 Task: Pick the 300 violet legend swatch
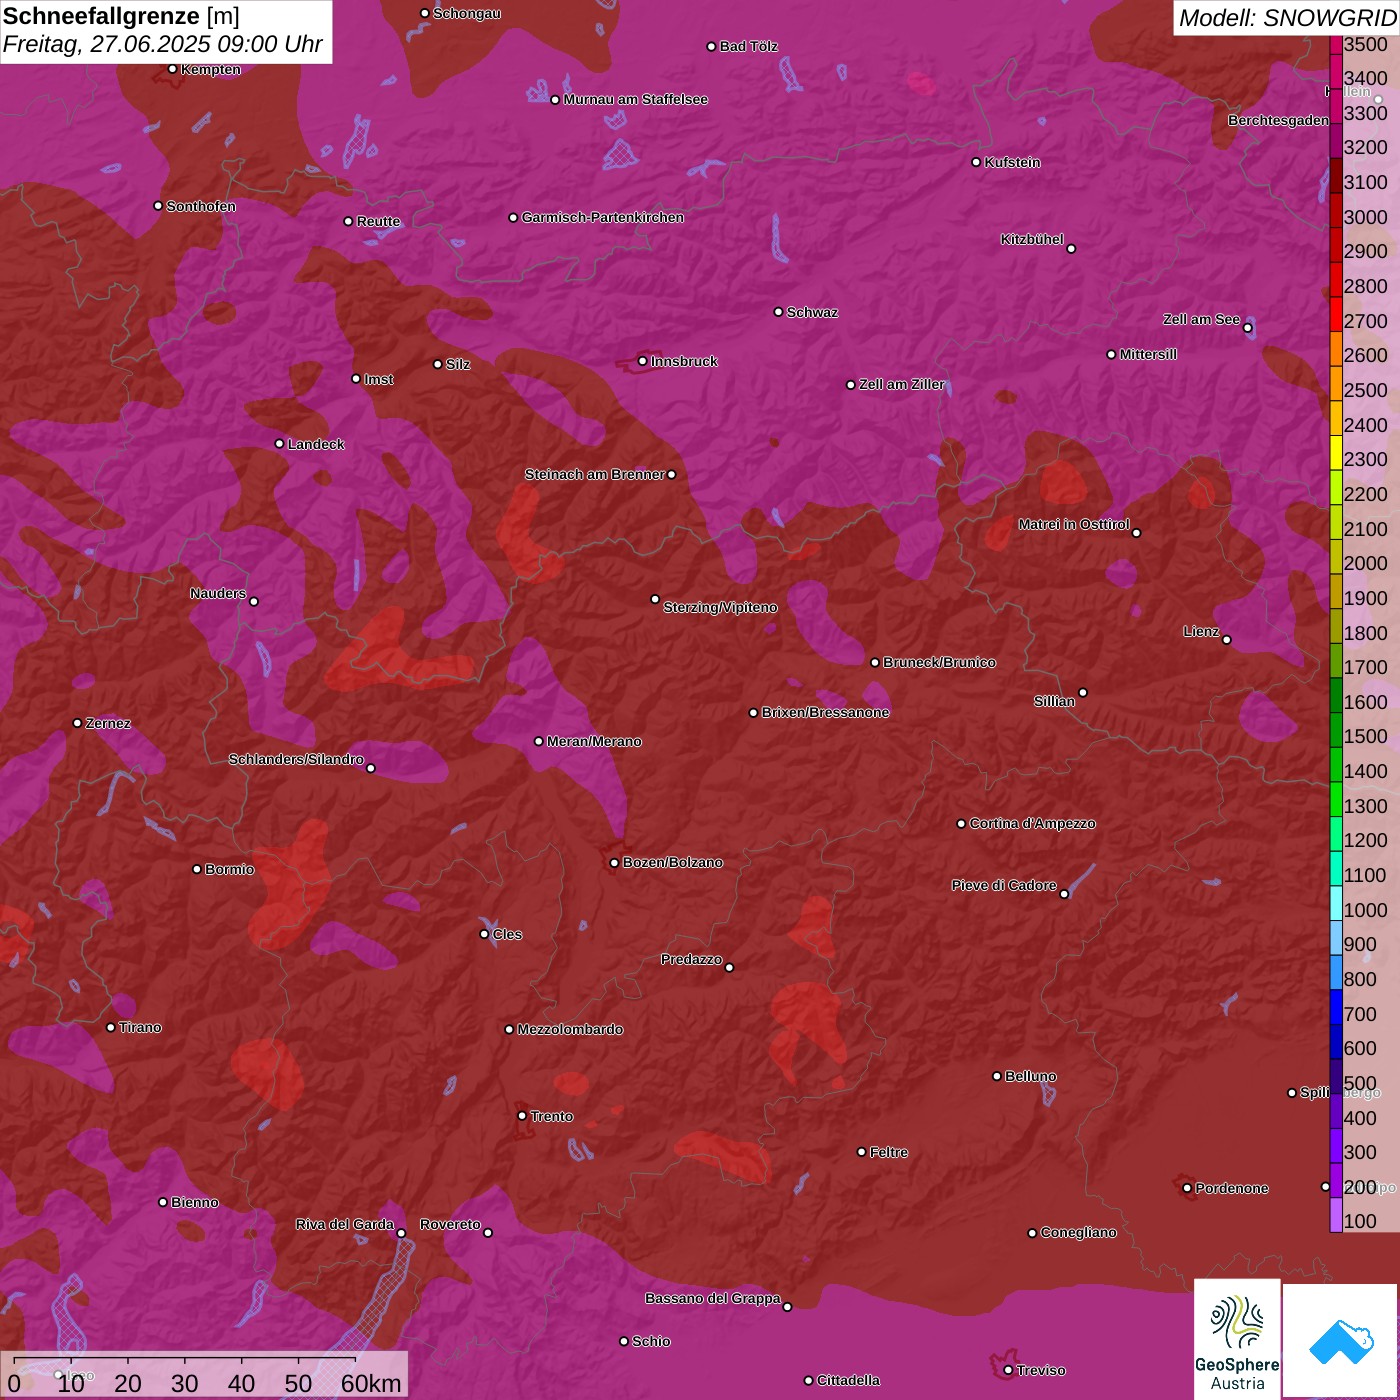pyautogui.click(x=1336, y=1145)
